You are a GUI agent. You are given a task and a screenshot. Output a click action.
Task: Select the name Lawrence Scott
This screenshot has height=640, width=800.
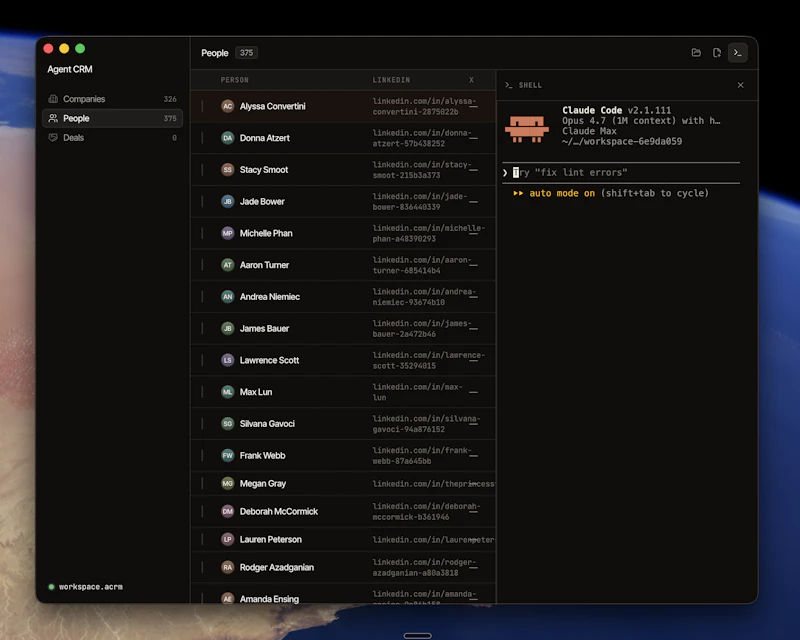pyautogui.click(x=269, y=360)
